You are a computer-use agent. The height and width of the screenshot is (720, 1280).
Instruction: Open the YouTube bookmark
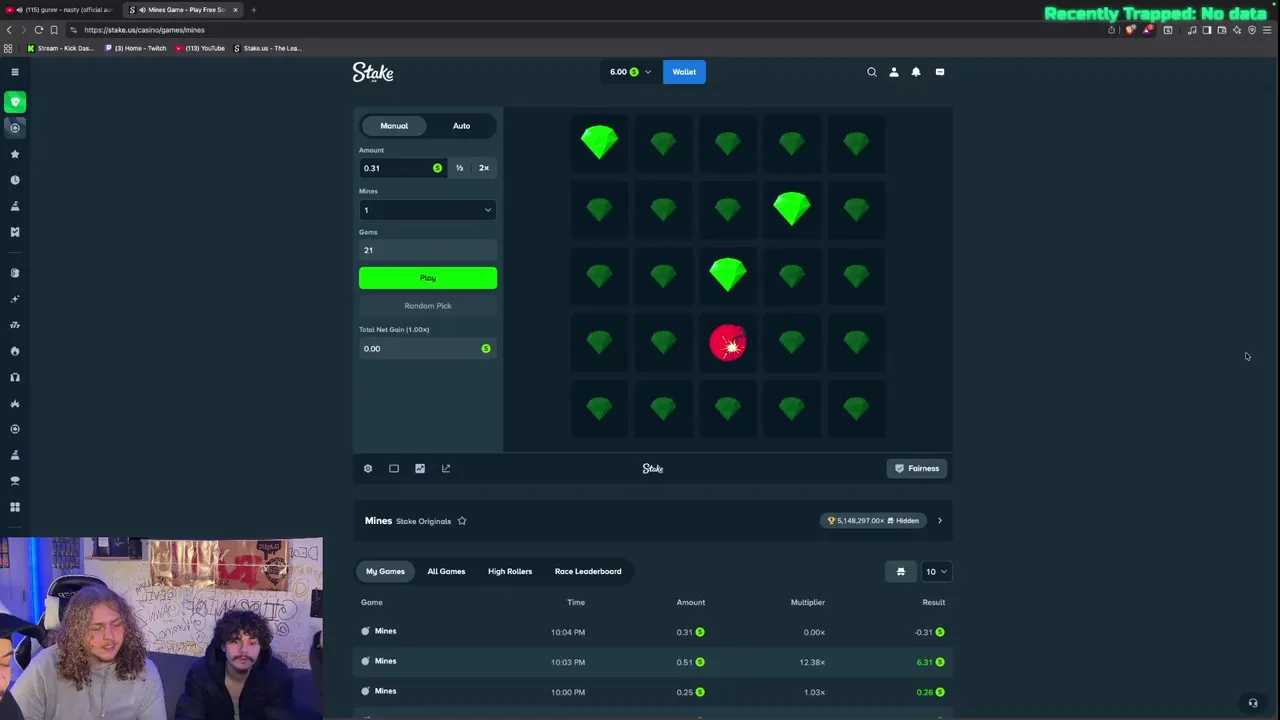click(200, 48)
